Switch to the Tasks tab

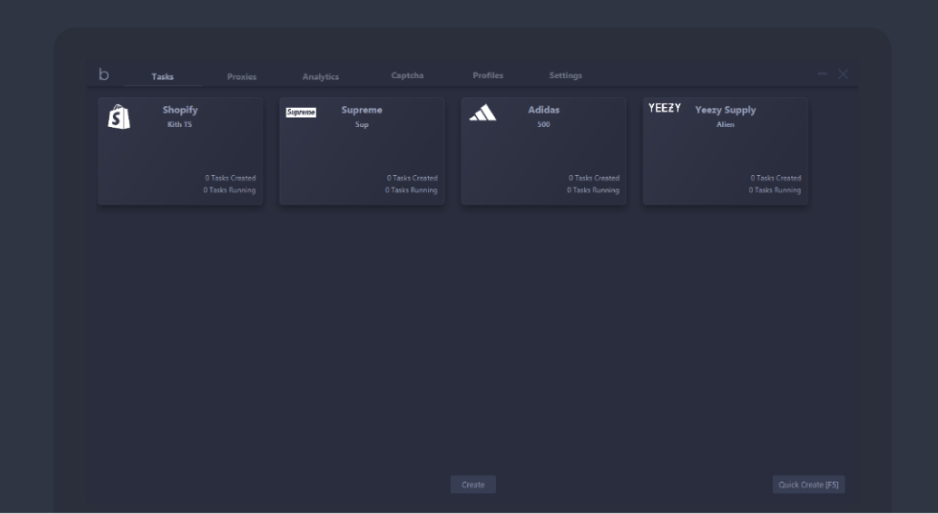pyautogui.click(x=162, y=77)
